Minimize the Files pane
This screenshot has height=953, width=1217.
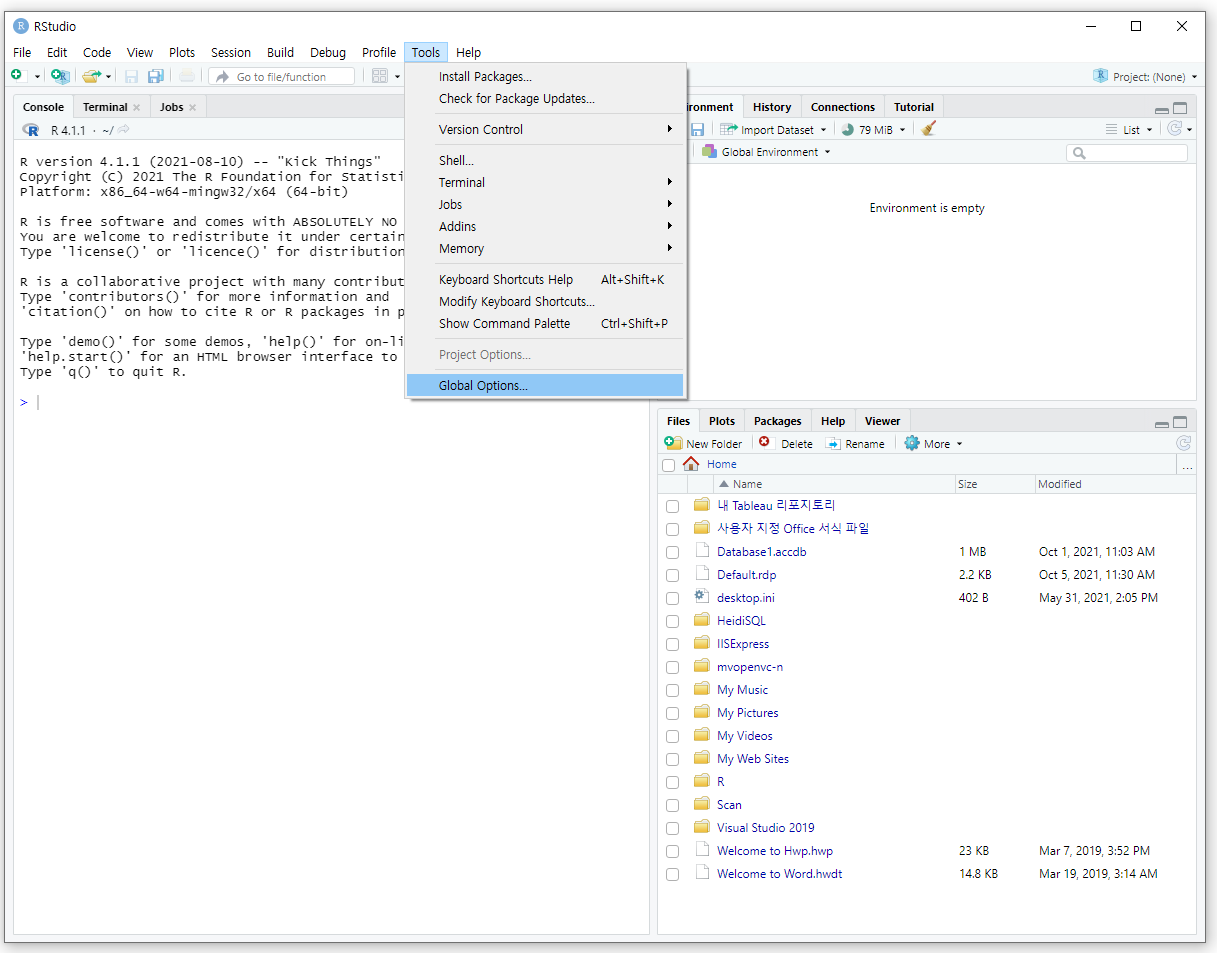click(1161, 423)
